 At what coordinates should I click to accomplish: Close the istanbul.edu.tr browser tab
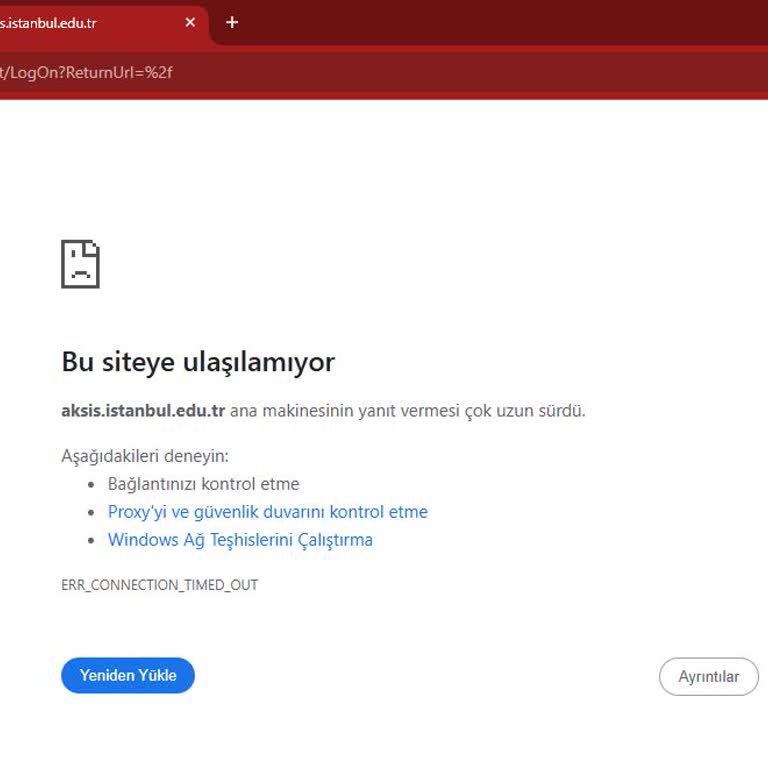coord(191,22)
